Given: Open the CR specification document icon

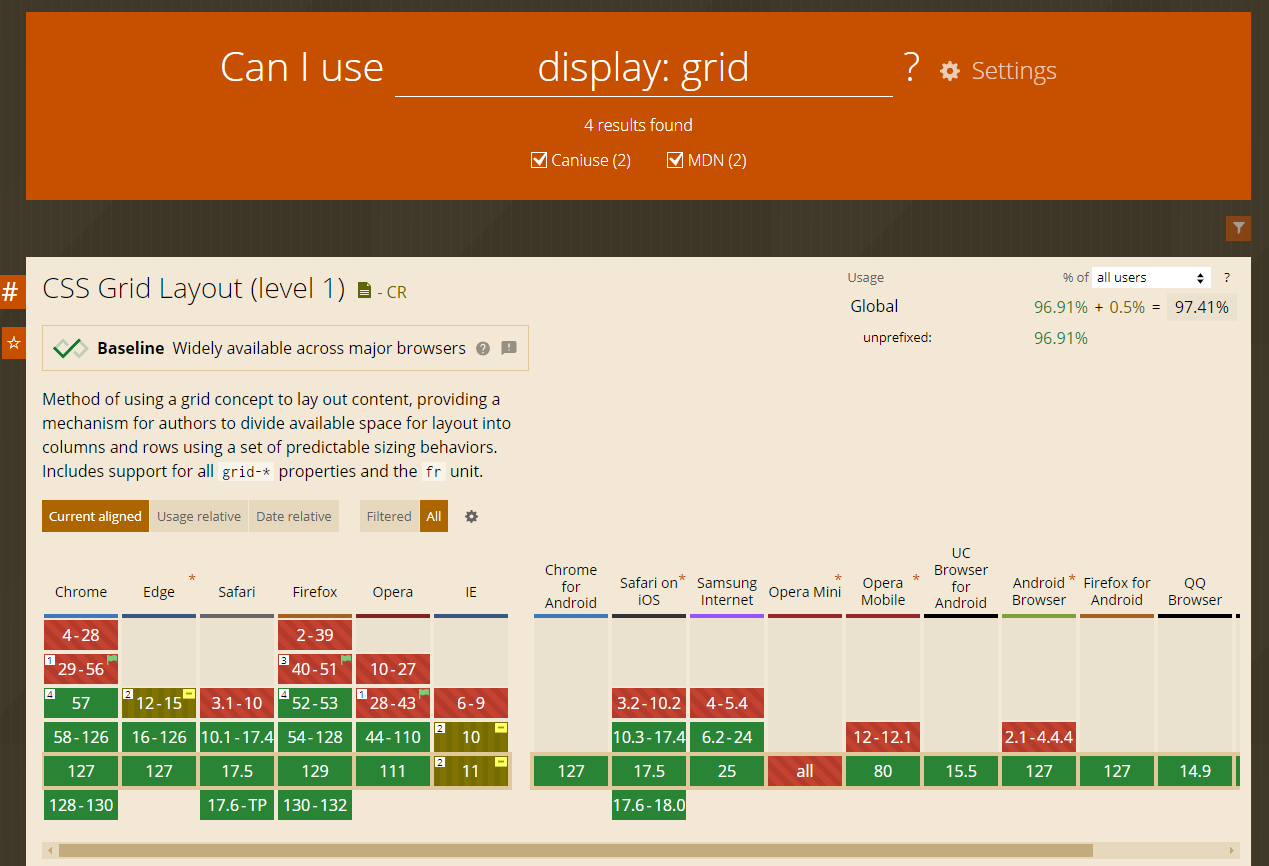Looking at the screenshot, I should (x=365, y=292).
